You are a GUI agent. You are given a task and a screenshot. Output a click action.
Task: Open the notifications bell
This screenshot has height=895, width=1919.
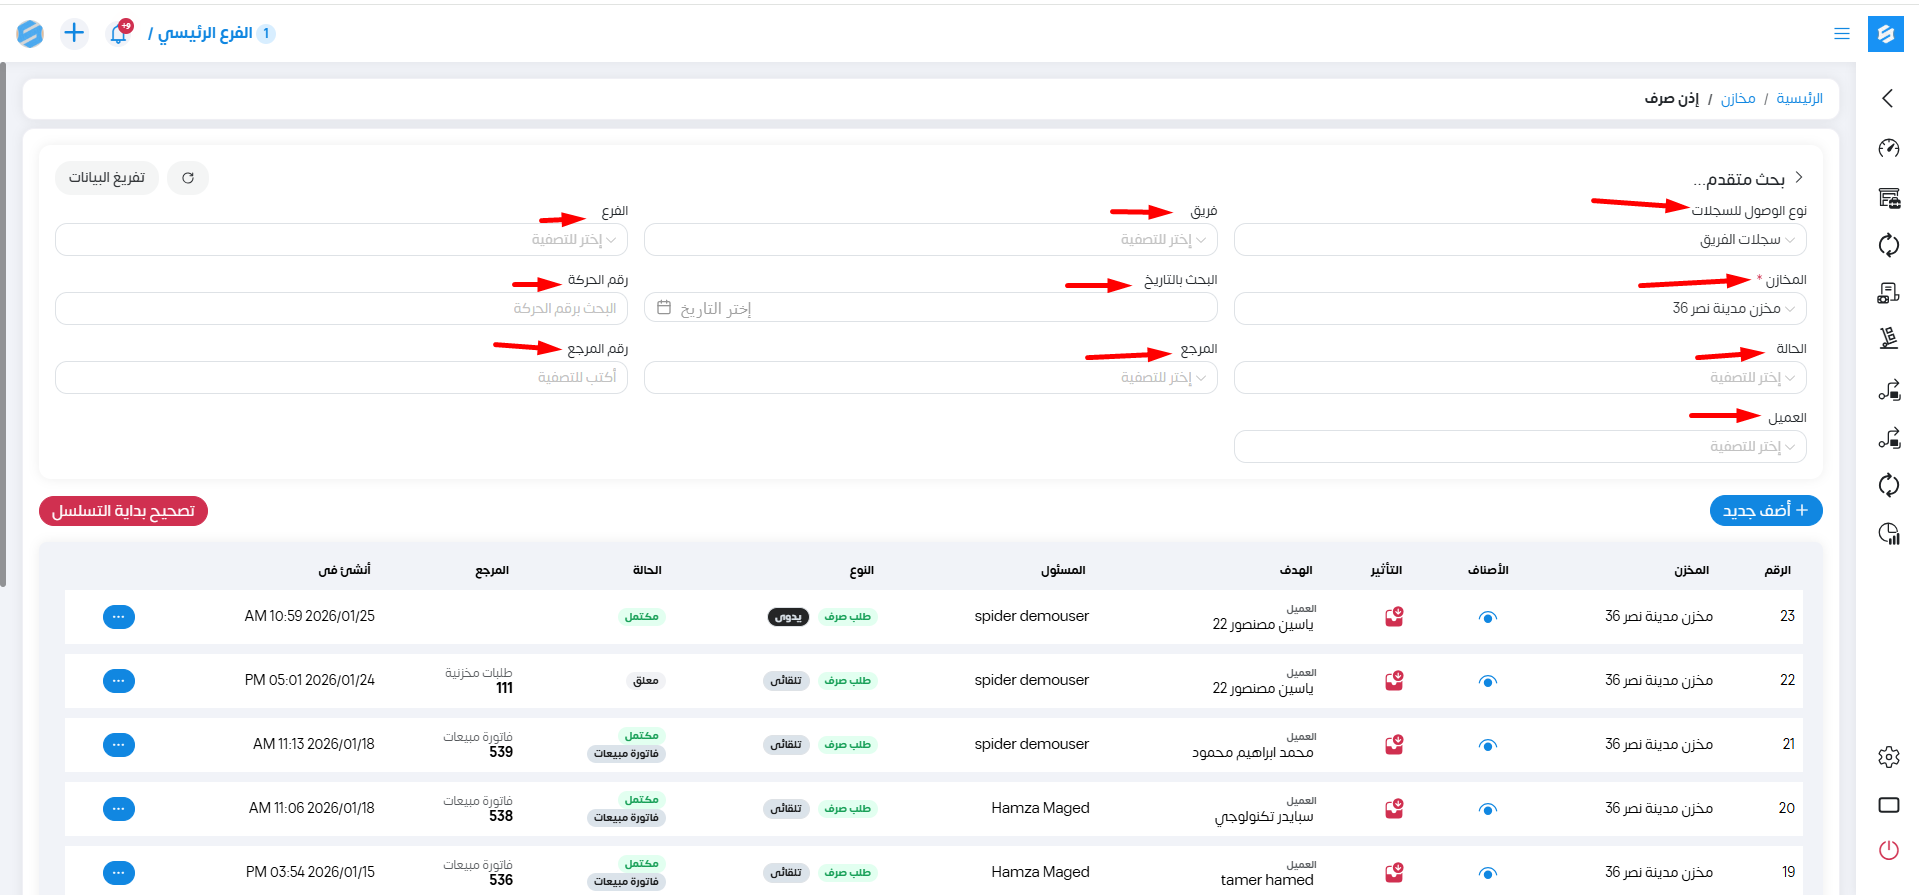click(x=119, y=33)
